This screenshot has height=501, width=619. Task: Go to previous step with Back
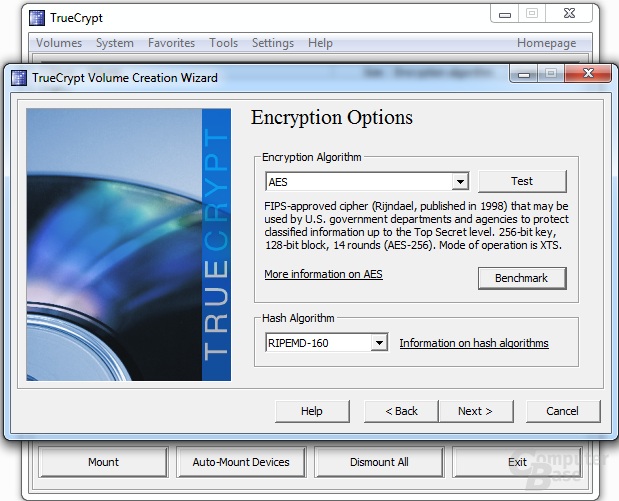pos(401,411)
